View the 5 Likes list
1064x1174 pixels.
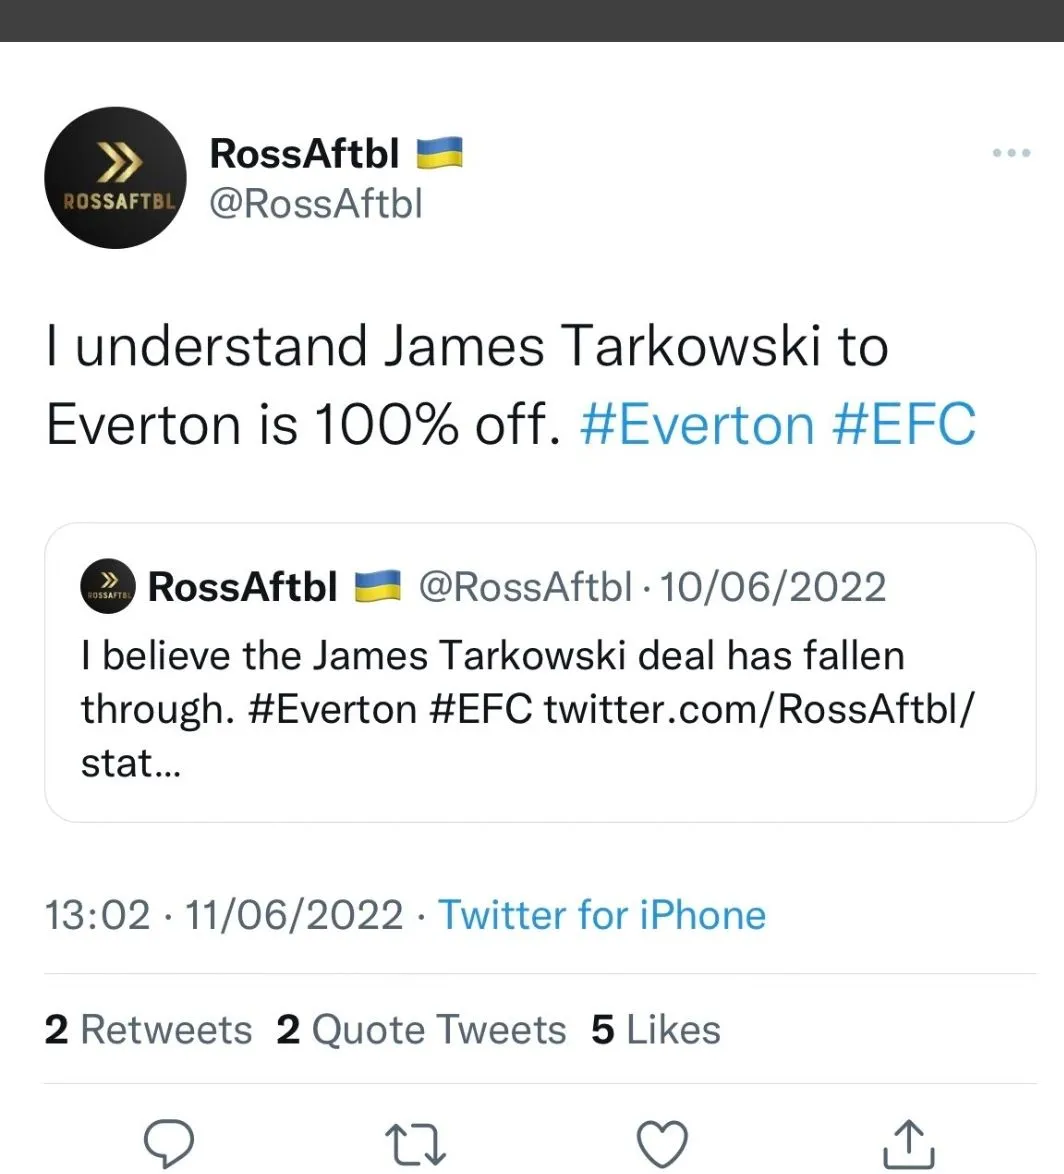tap(656, 1030)
